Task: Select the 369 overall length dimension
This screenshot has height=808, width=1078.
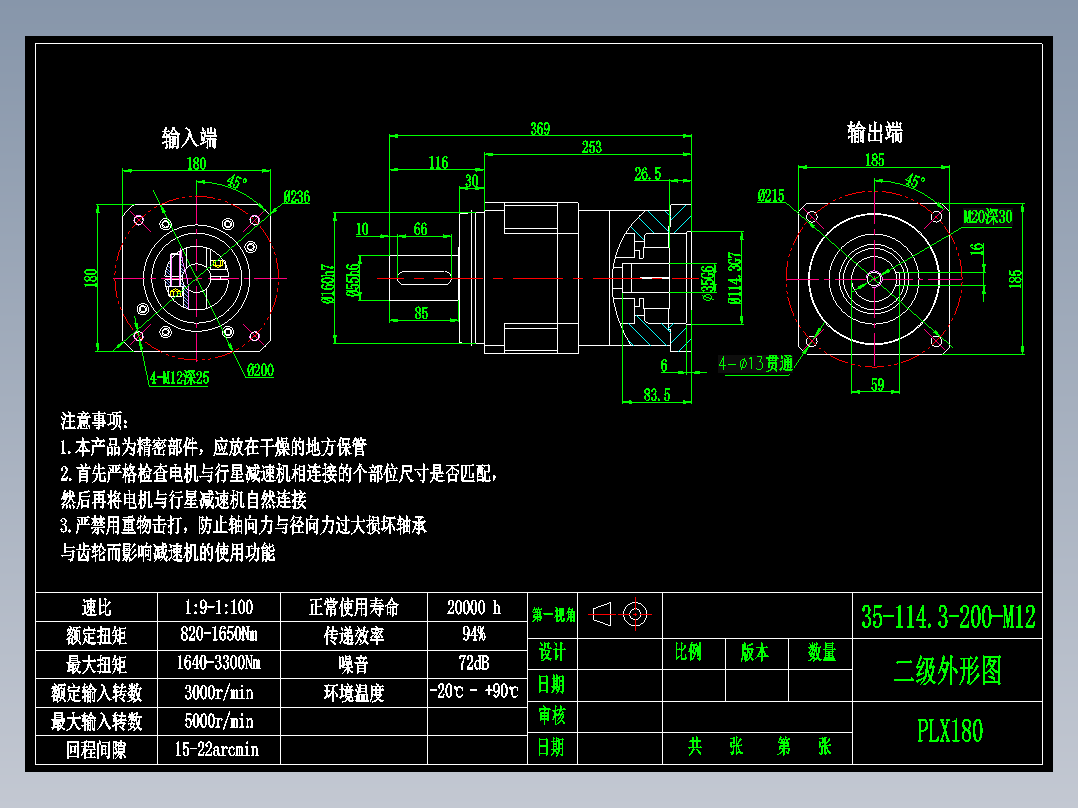Action: (x=540, y=129)
